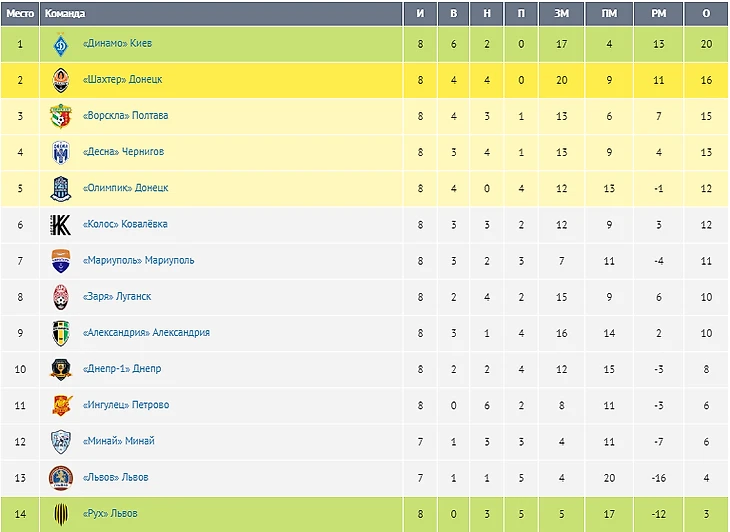Click the Kolos Kovalivka K logo
The width and height of the screenshot is (730, 532).
(x=61, y=225)
